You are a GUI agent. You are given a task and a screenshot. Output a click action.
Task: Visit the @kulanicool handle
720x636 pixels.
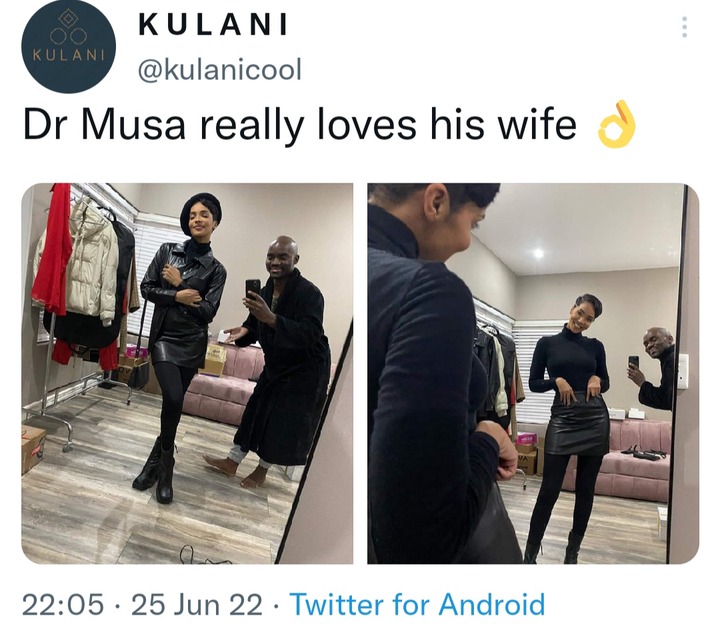pyautogui.click(x=219, y=70)
